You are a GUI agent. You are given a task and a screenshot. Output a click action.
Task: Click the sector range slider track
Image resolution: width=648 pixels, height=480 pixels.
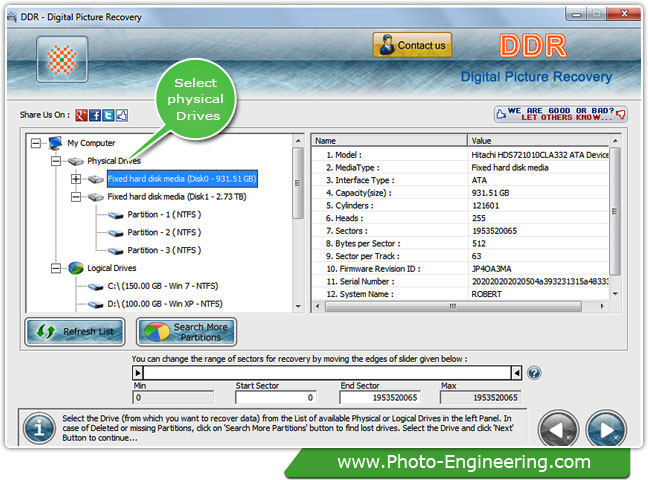click(327, 373)
